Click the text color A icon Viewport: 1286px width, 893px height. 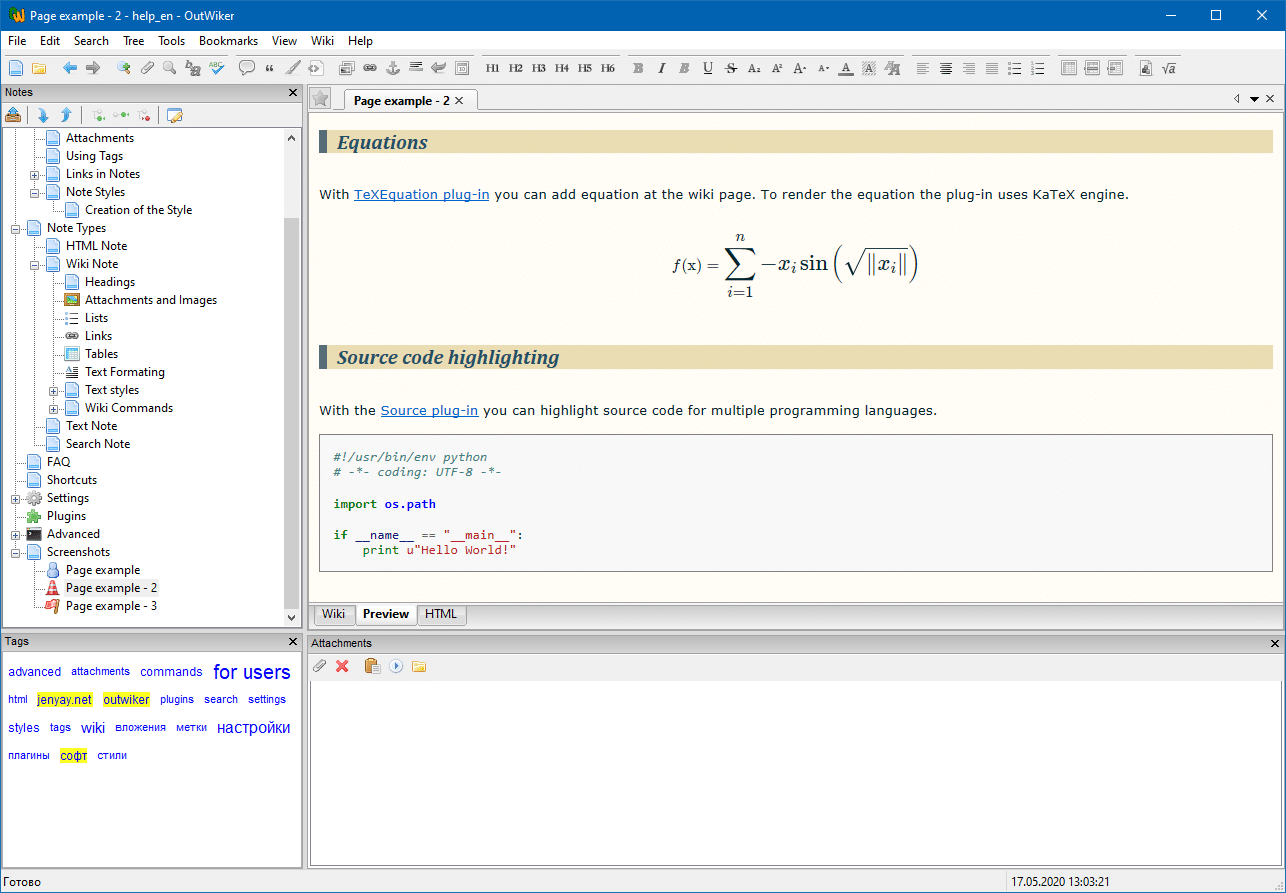click(846, 68)
